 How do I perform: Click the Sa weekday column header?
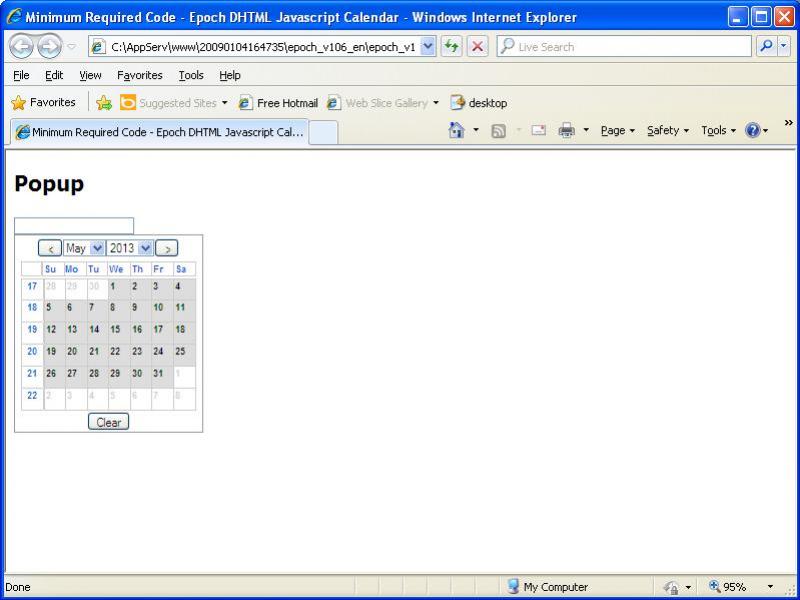[x=184, y=269]
